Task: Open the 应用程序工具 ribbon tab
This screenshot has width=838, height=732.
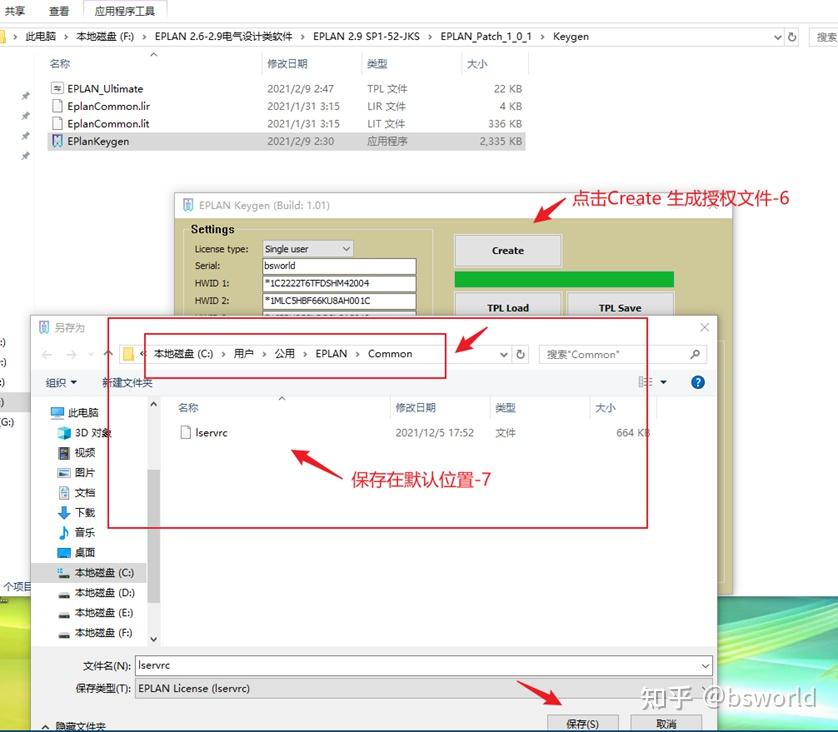Action: pyautogui.click(x=125, y=11)
